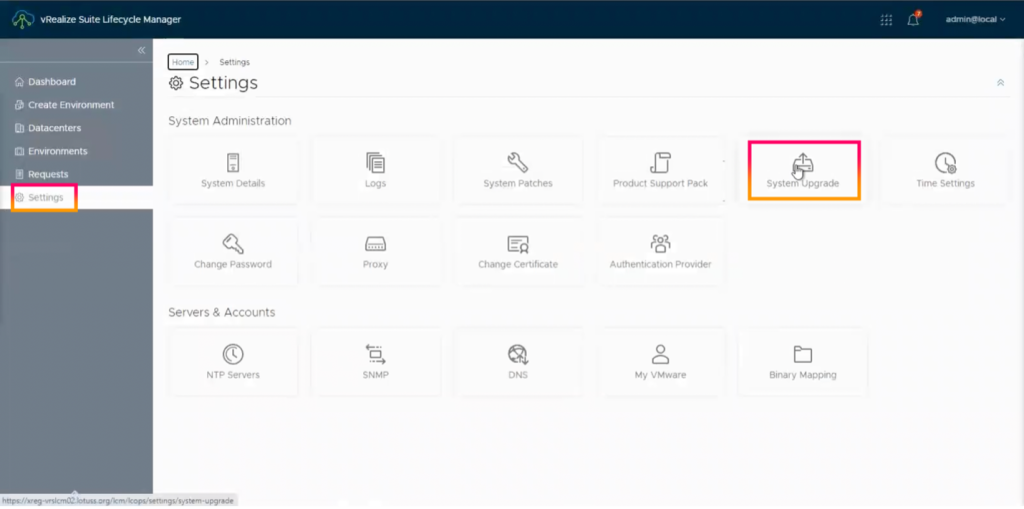Click the My VMware label

tap(660, 375)
